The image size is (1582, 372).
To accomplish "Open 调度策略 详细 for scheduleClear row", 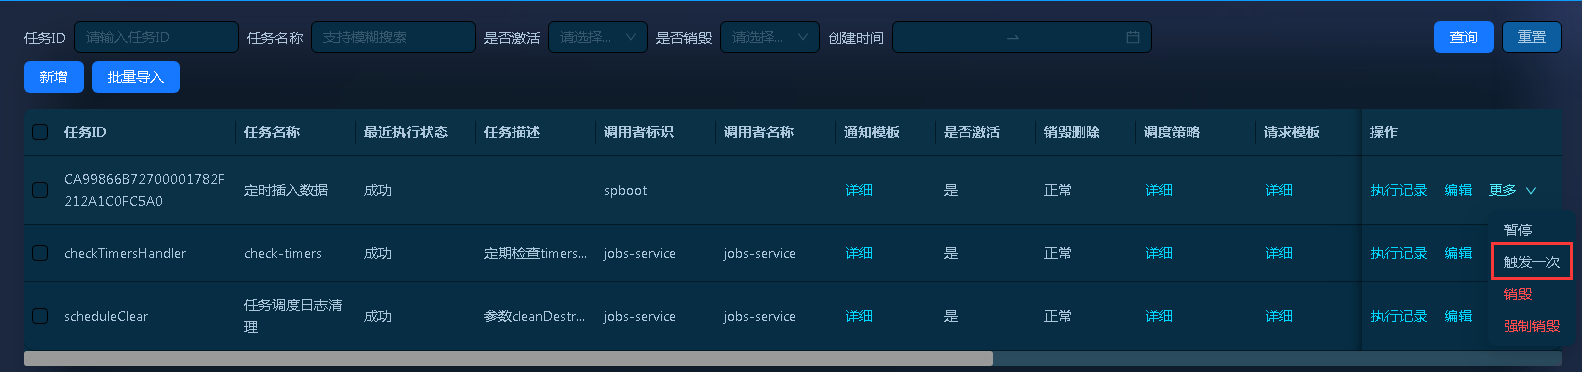I will (1159, 316).
